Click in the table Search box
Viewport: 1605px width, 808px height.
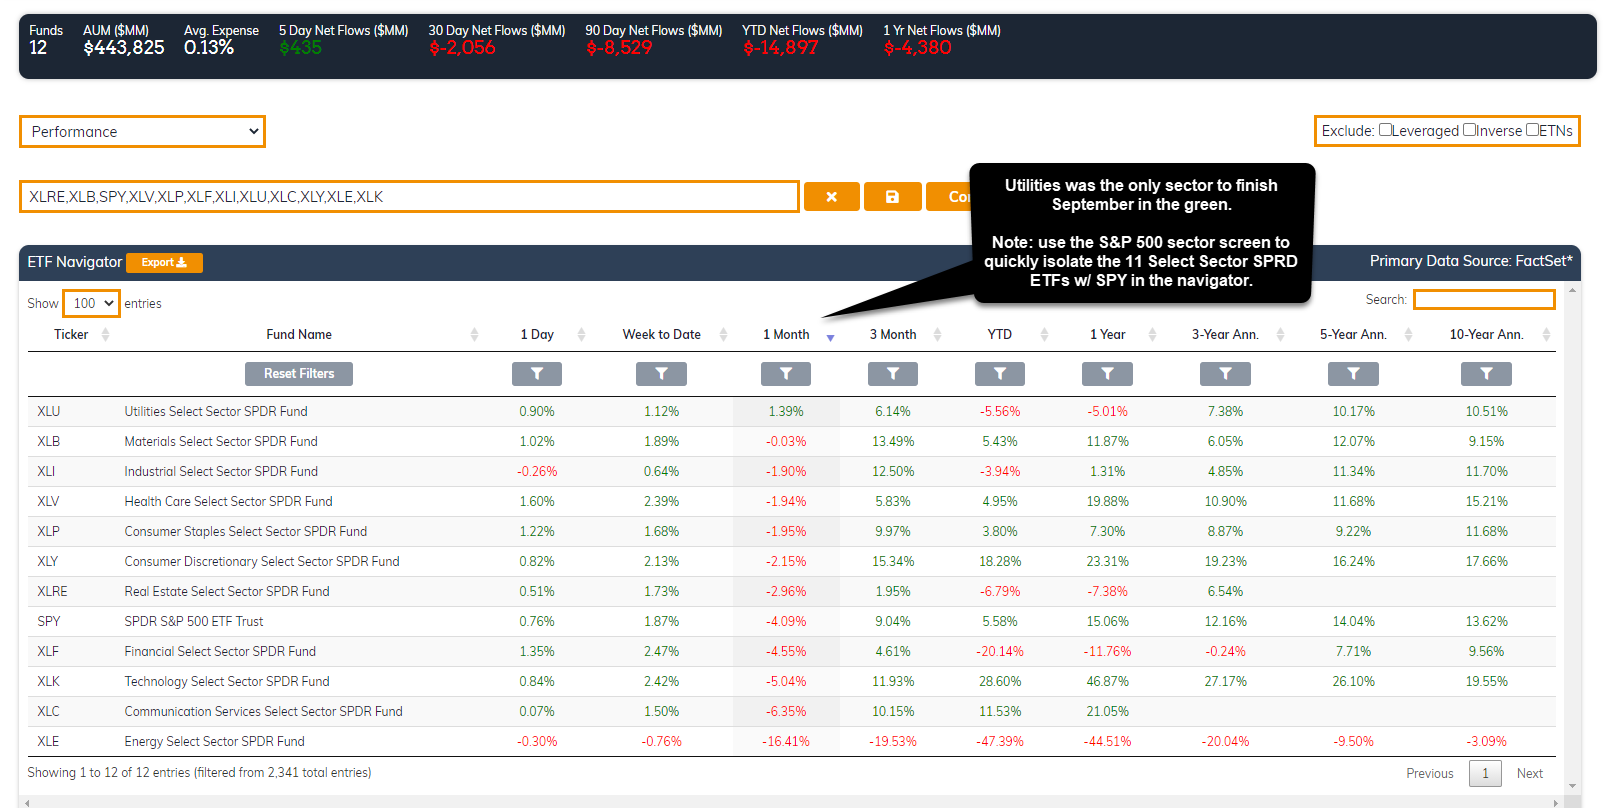pos(1484,299)
